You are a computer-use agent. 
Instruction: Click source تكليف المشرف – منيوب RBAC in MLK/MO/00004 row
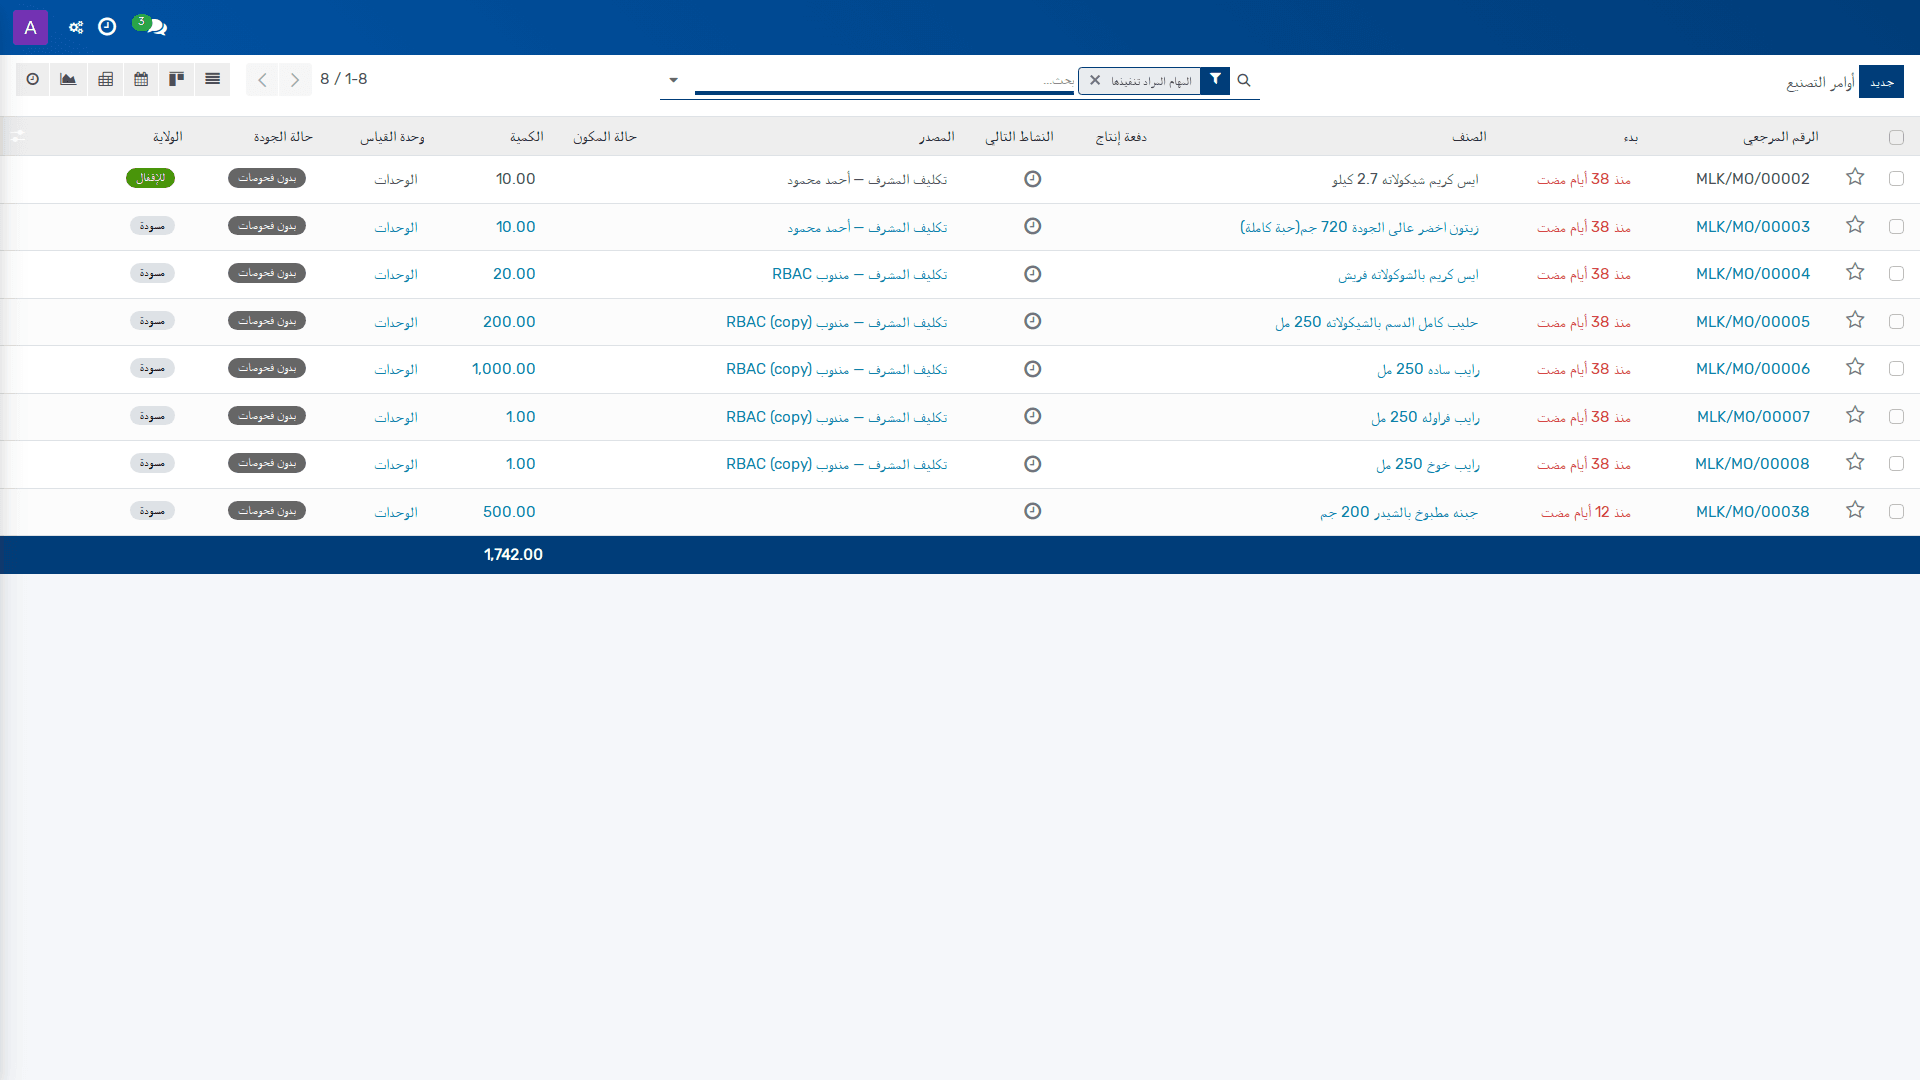[860, 274]
